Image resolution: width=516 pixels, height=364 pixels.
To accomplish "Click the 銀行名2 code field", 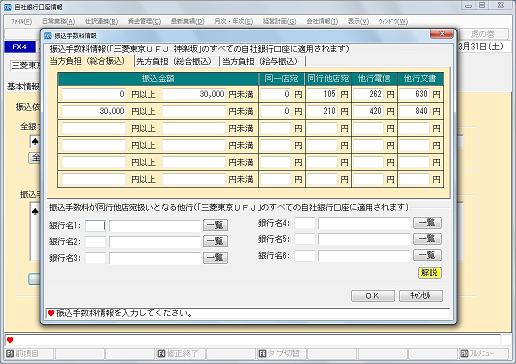I will click(x=95, y=242).
